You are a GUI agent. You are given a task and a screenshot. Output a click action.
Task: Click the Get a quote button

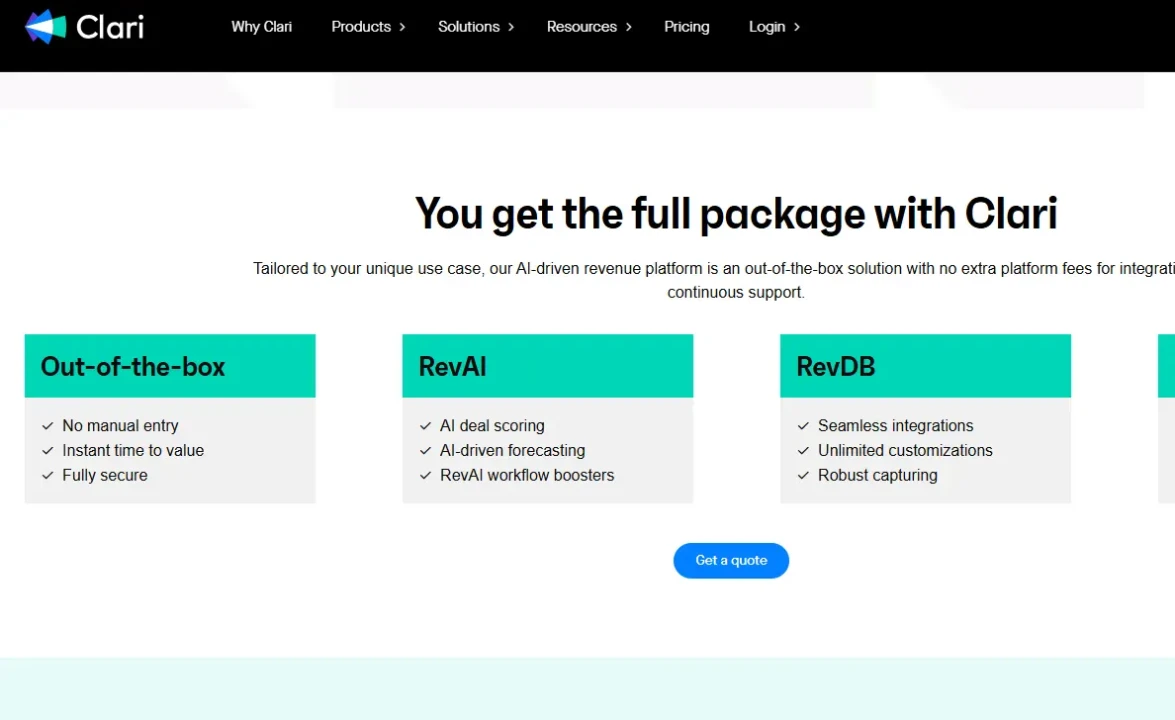pyautogui.click(x=731, y=560)
